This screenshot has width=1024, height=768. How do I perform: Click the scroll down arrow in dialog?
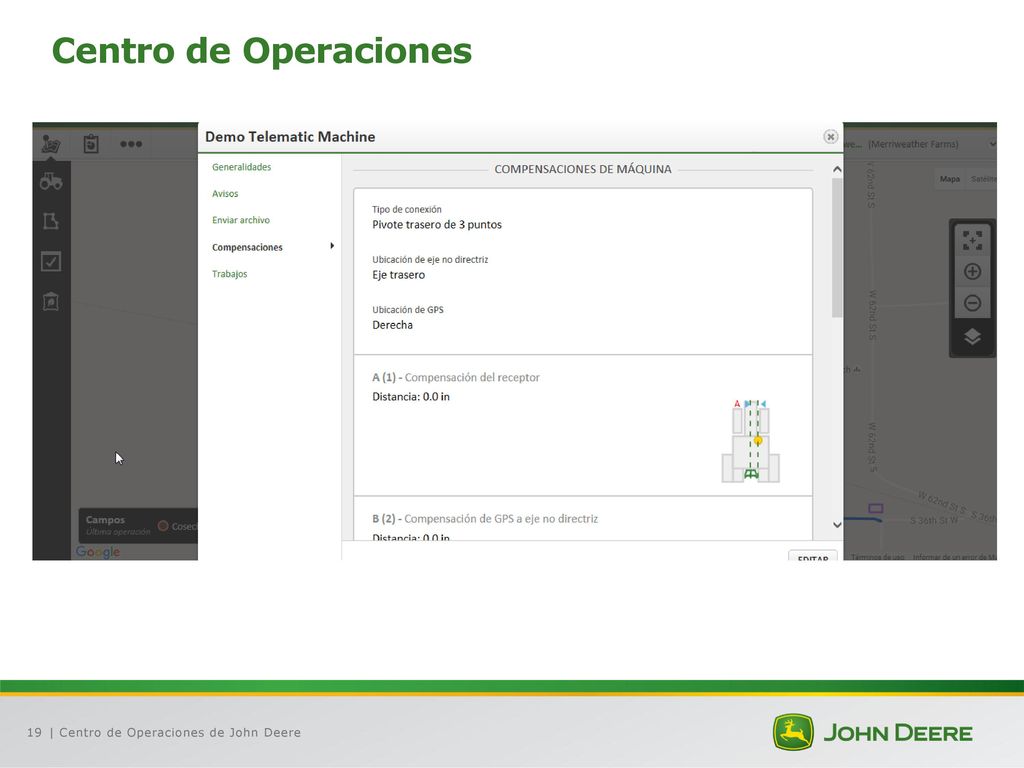coord(837,525)
